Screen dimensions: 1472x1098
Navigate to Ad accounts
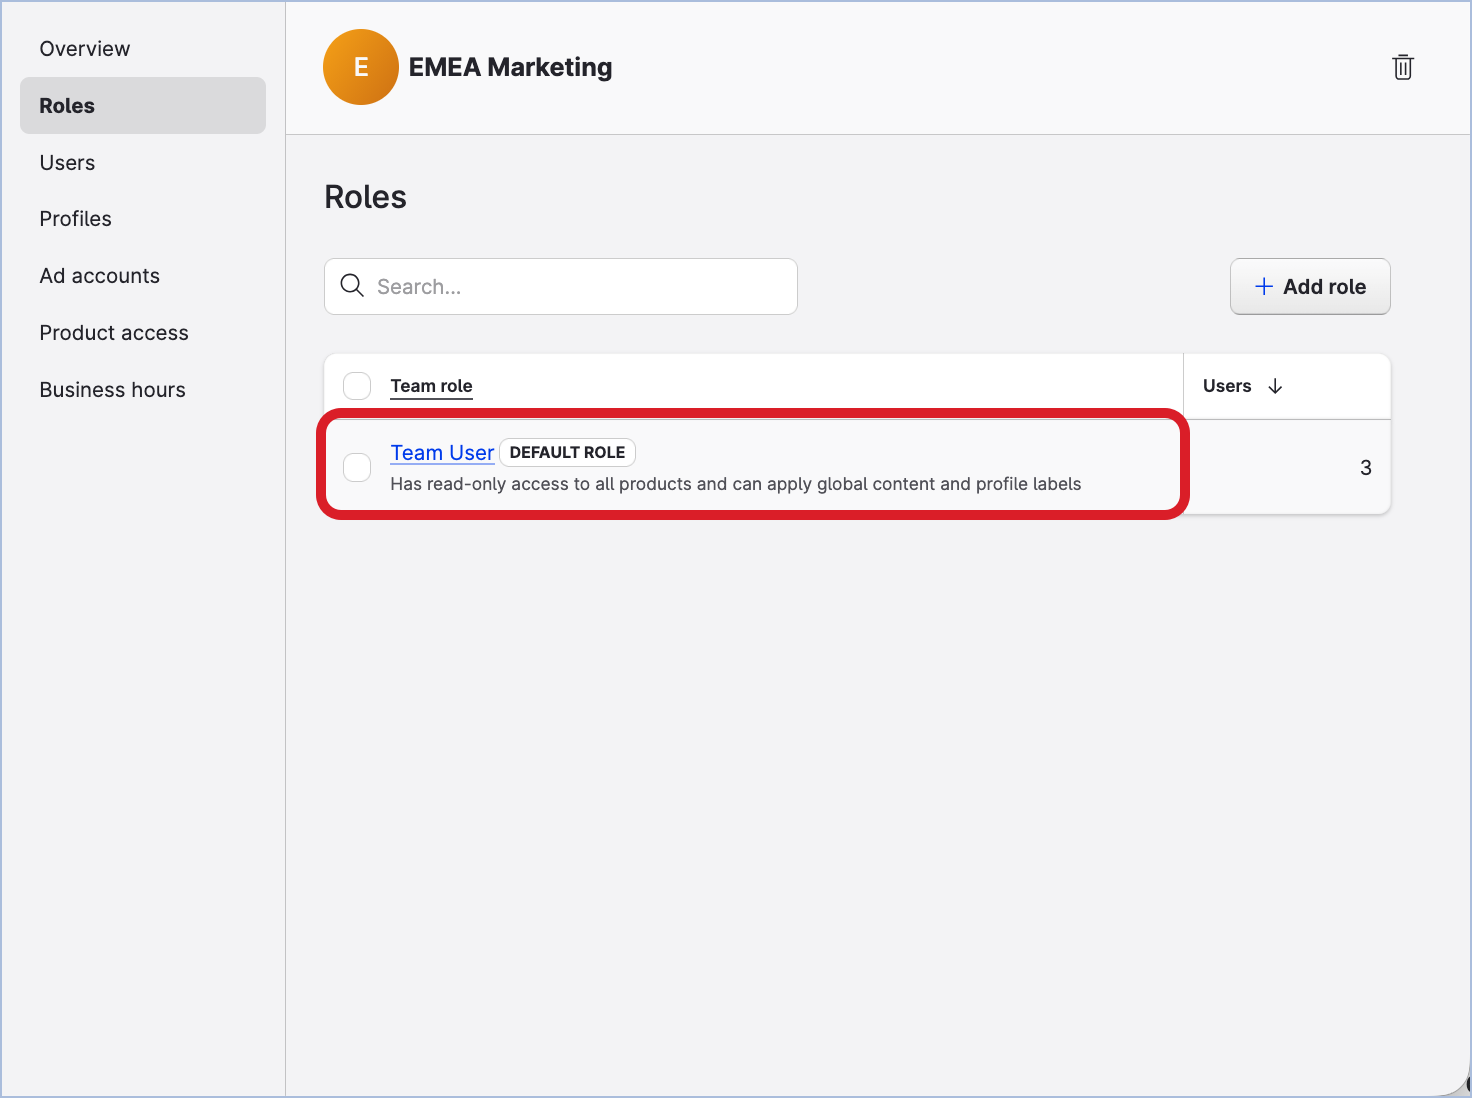[x=99, y=276]
